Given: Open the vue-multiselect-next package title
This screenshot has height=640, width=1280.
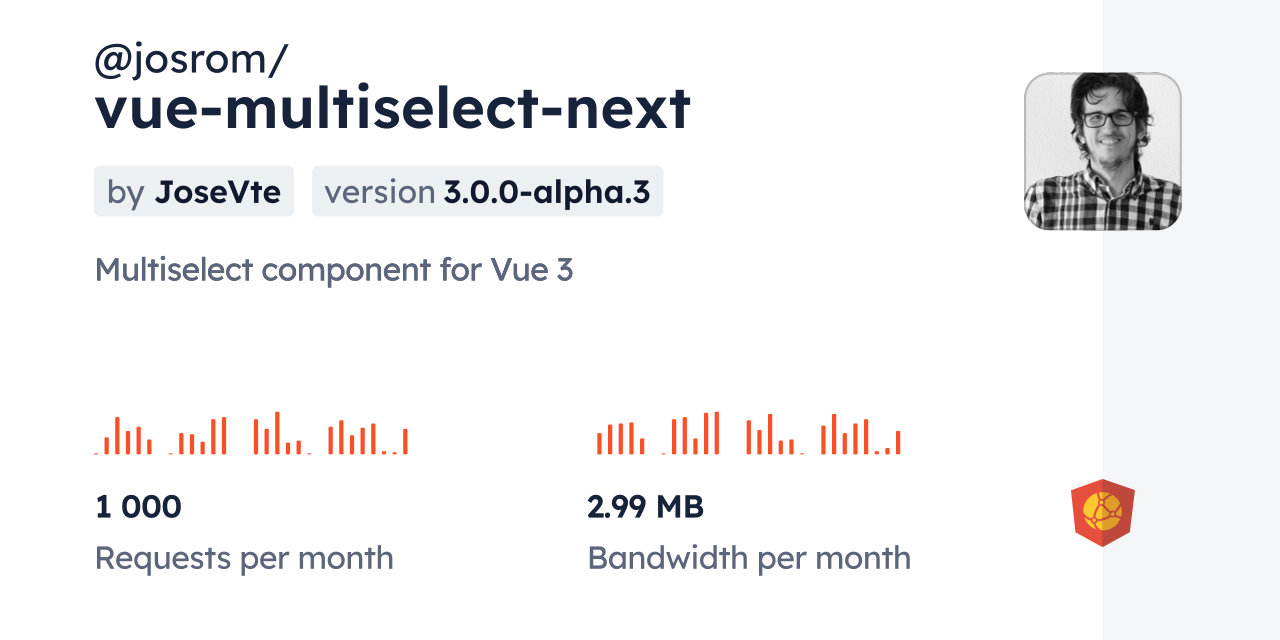Looking at the screenshot, I should [392, 108].
